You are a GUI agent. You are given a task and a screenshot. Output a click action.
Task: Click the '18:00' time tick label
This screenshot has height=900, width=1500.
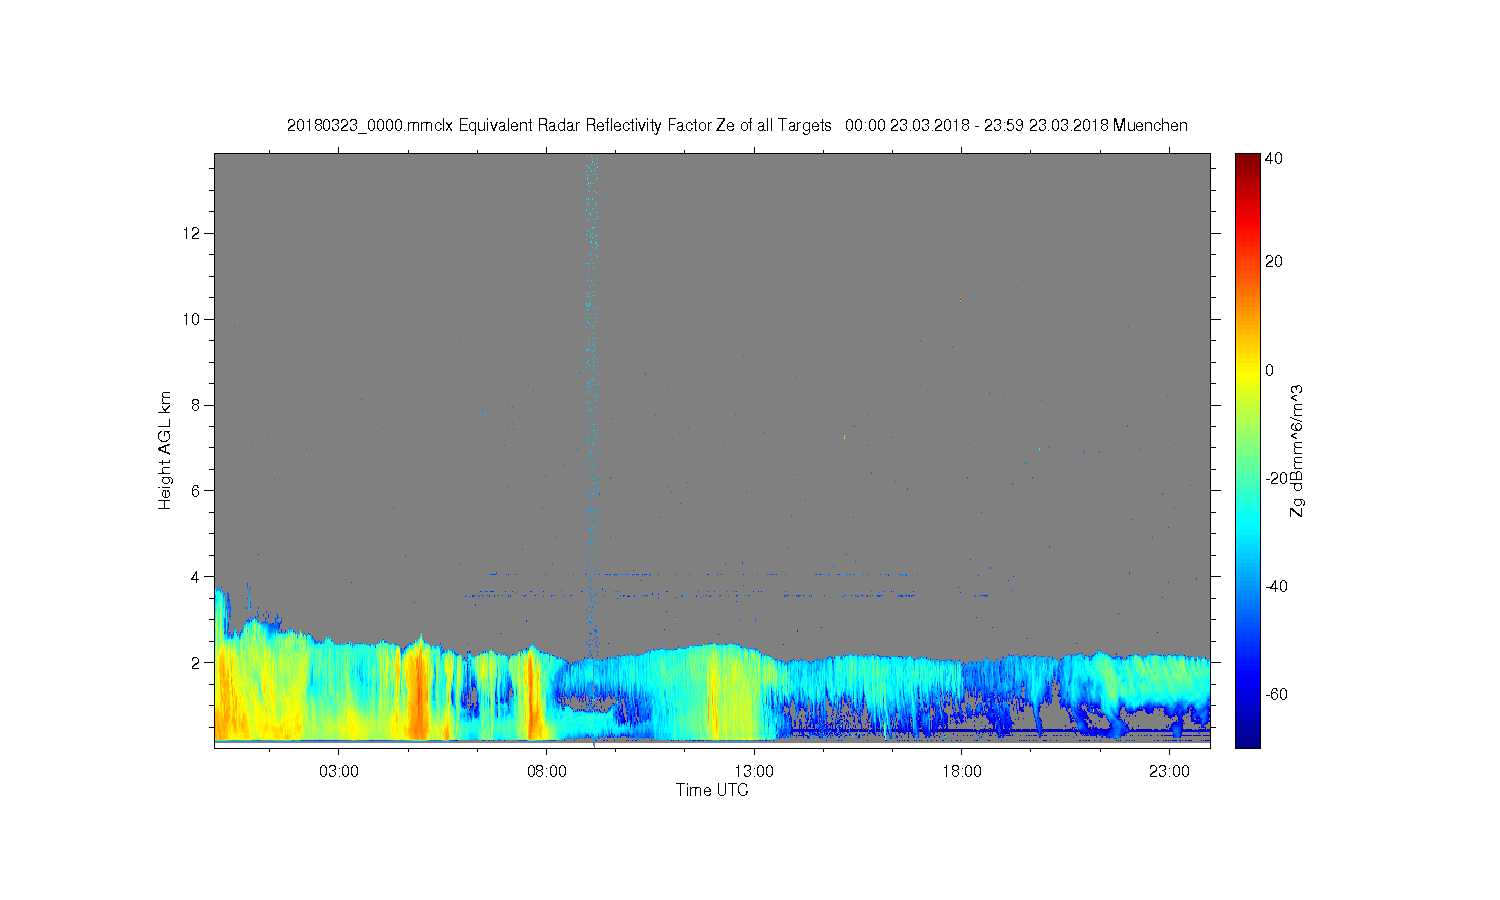pos(962,772)
